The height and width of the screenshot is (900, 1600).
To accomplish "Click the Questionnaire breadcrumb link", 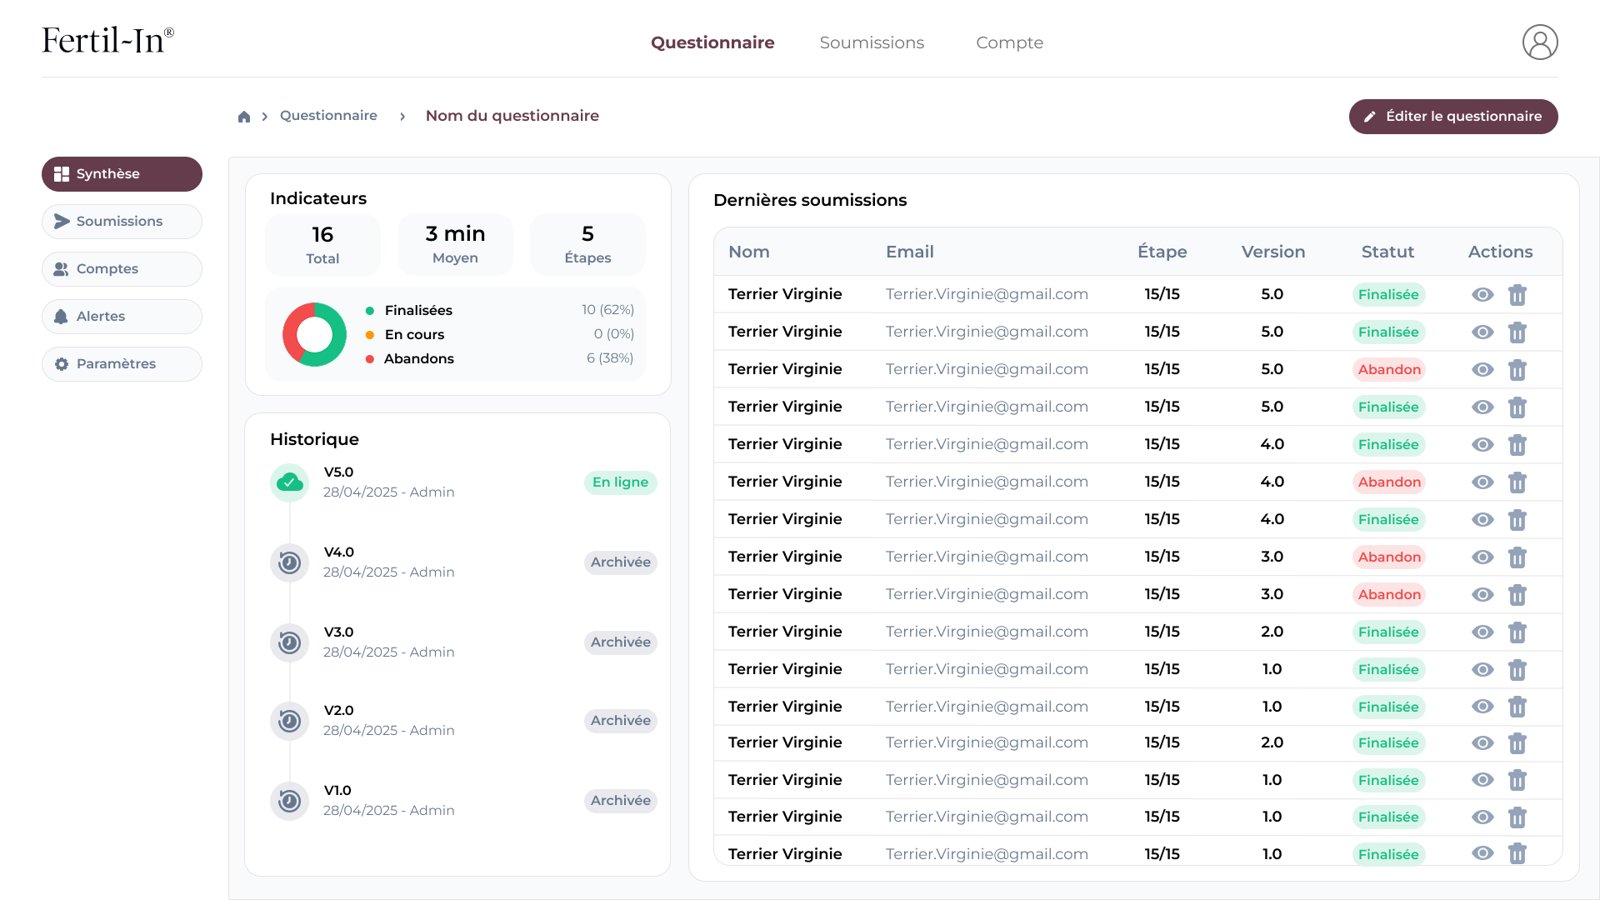I will [329, 116].
